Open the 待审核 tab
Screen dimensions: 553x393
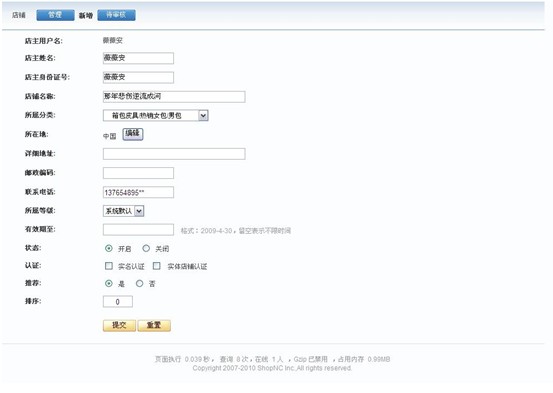coord(116,15)
